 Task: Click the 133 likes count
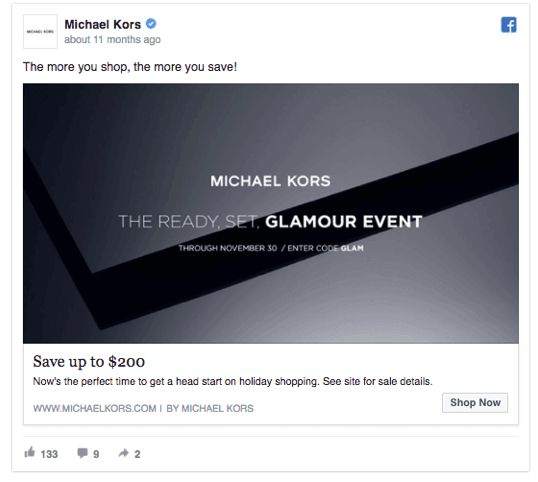tap(49, 454)
